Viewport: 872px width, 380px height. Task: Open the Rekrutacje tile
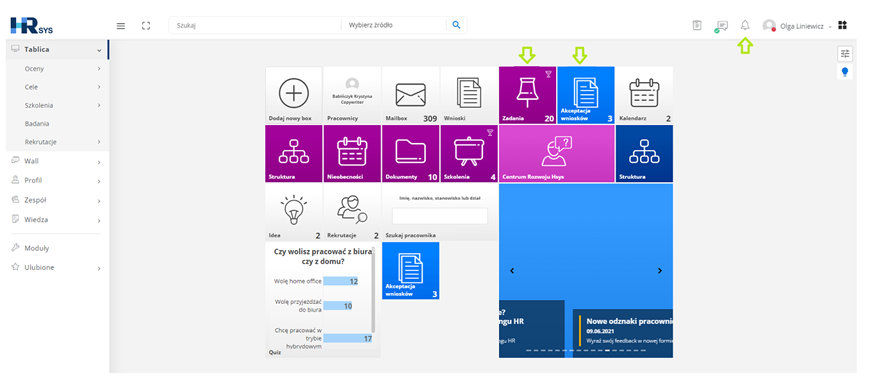(352, 212)
